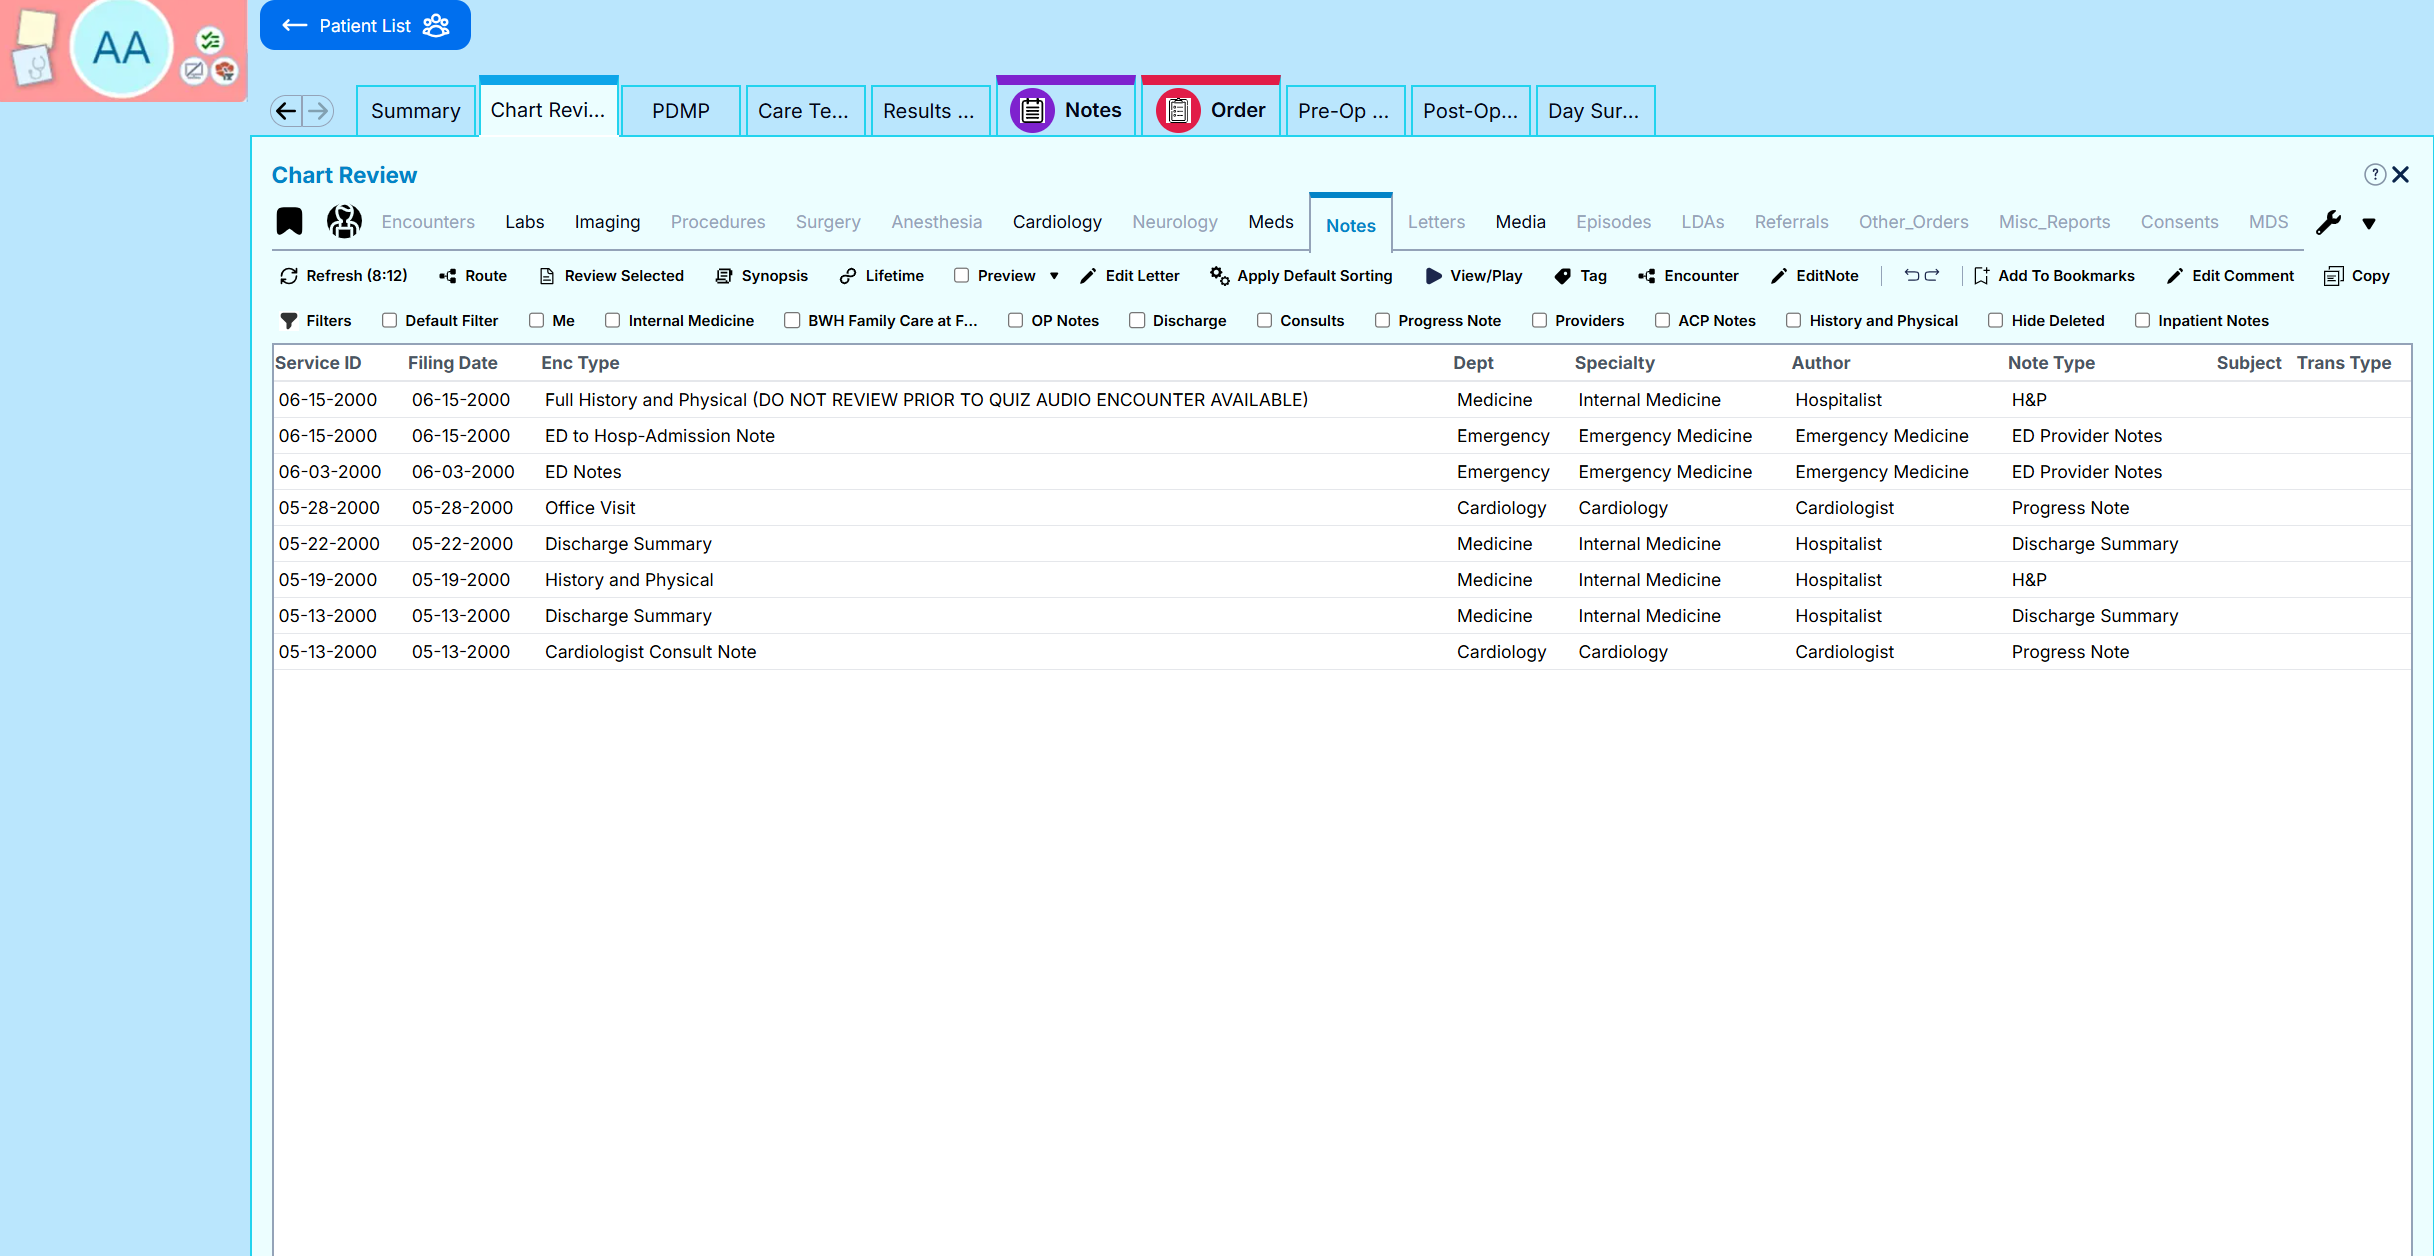The height and width of the screenshot is (1256, 2434).
Task: Select the Cardiologist Consult Note row
Action: click(650, 652)
